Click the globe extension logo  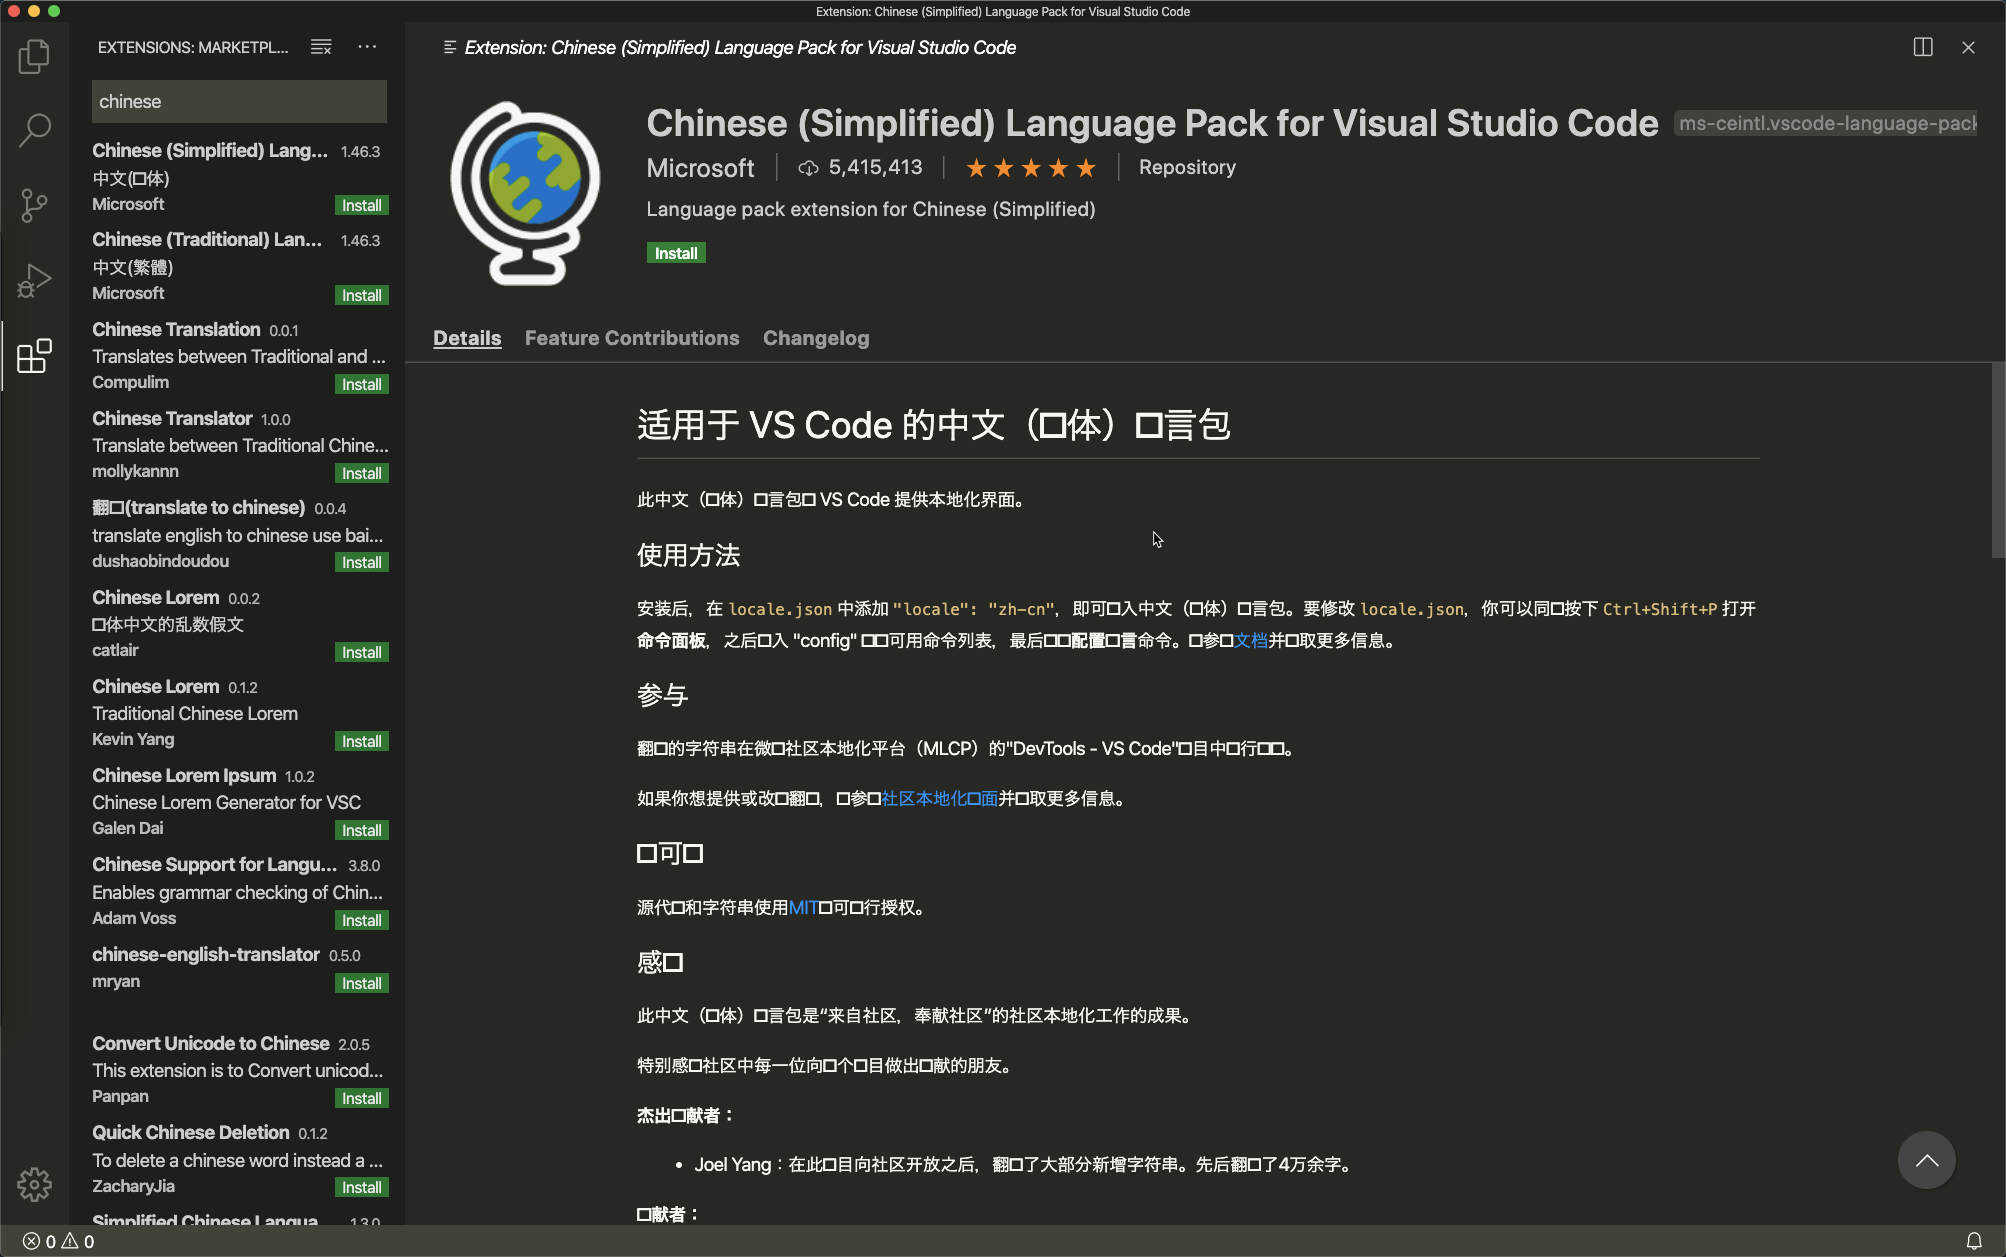click(525, 193)
